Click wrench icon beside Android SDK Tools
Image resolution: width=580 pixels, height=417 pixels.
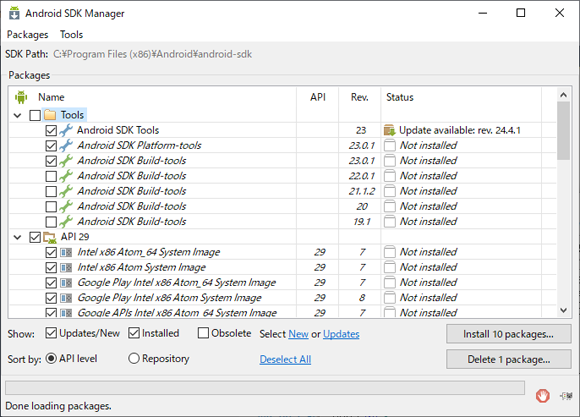click(x=66, y=130)
